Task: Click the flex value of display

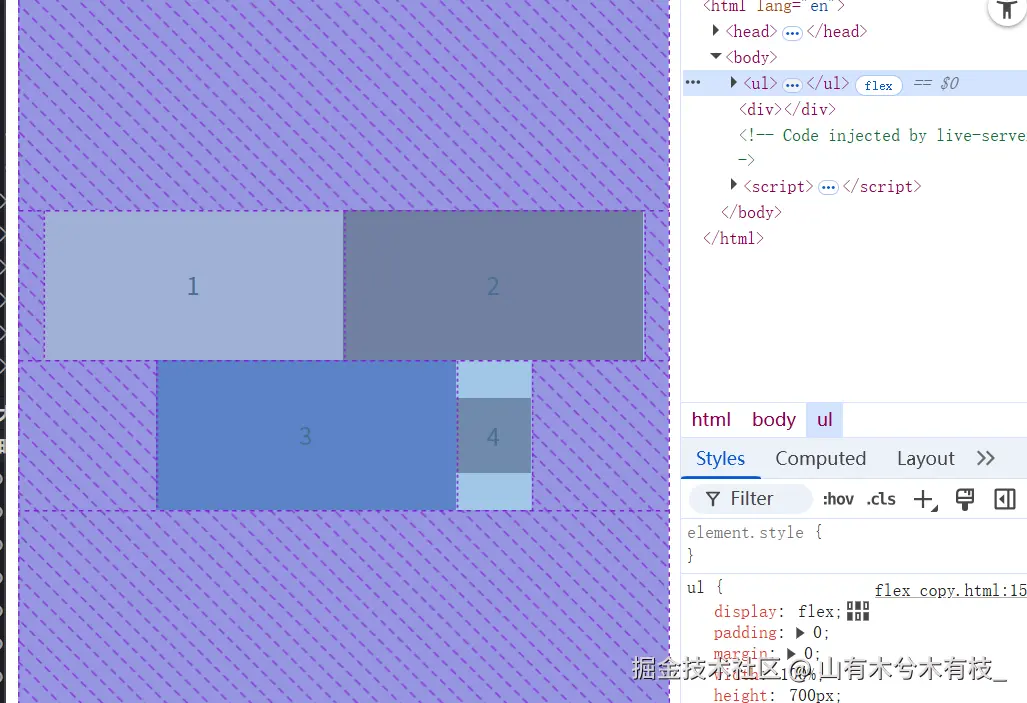Action: click(815, 611)
